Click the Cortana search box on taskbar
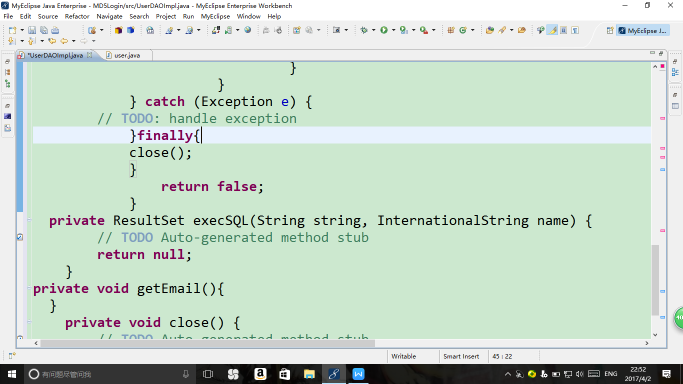The height and width of the screenshot is (384, 683). point(109,374)
